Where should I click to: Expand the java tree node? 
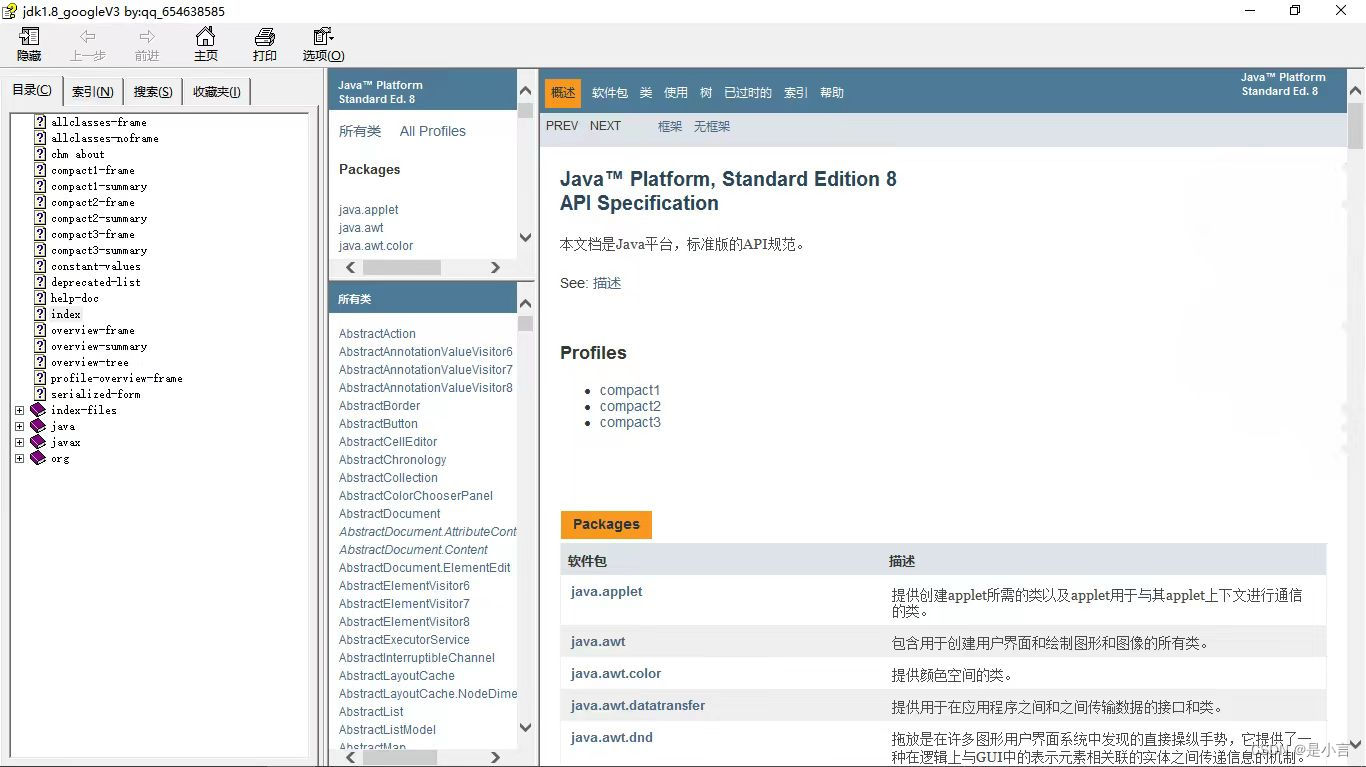pyautogui.click(x=19, y=426)
